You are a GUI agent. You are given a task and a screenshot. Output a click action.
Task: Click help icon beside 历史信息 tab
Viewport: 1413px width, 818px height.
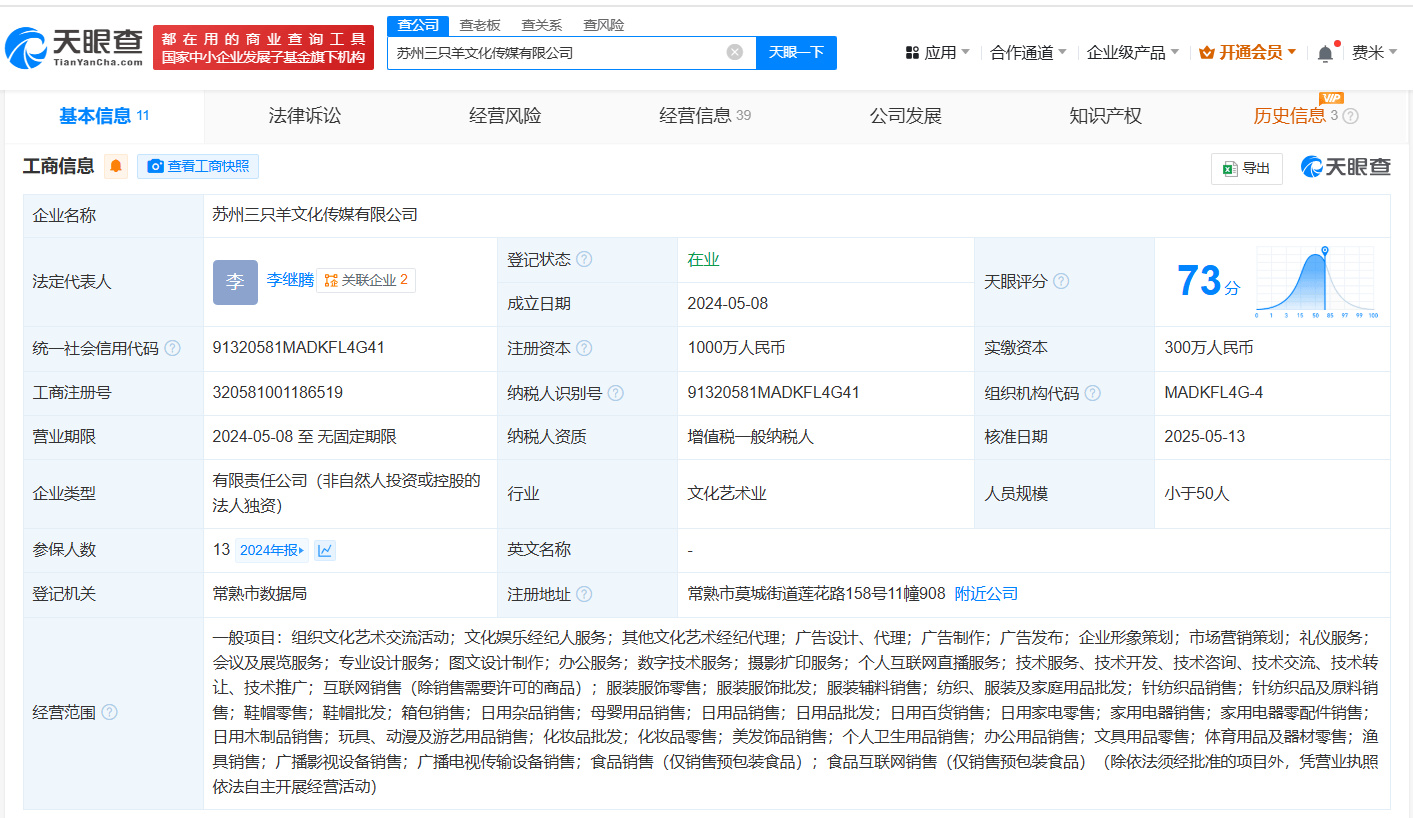point(1351,116)
